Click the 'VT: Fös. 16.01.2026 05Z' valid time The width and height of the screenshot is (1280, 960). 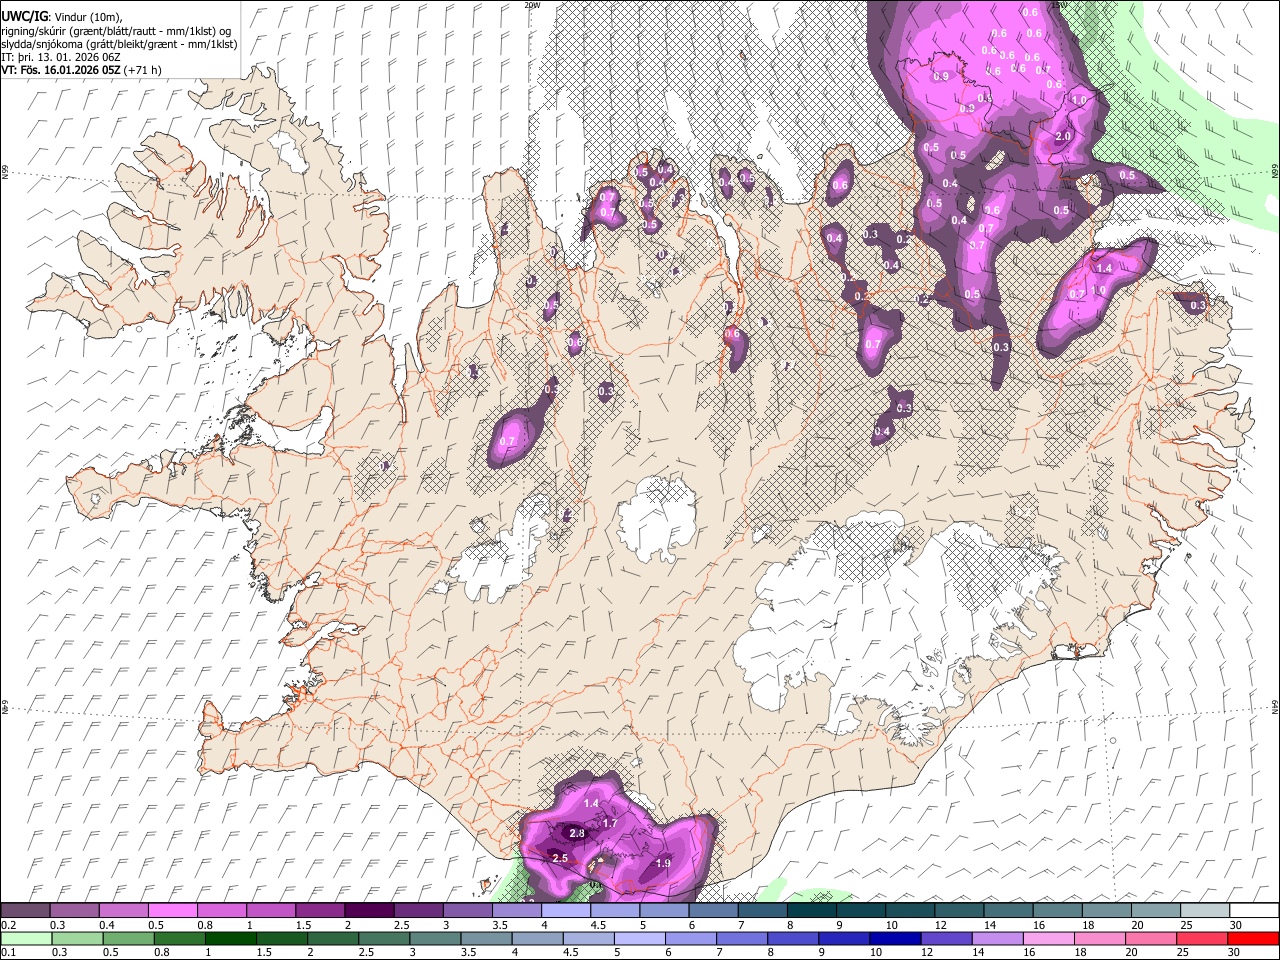[61, 70]
